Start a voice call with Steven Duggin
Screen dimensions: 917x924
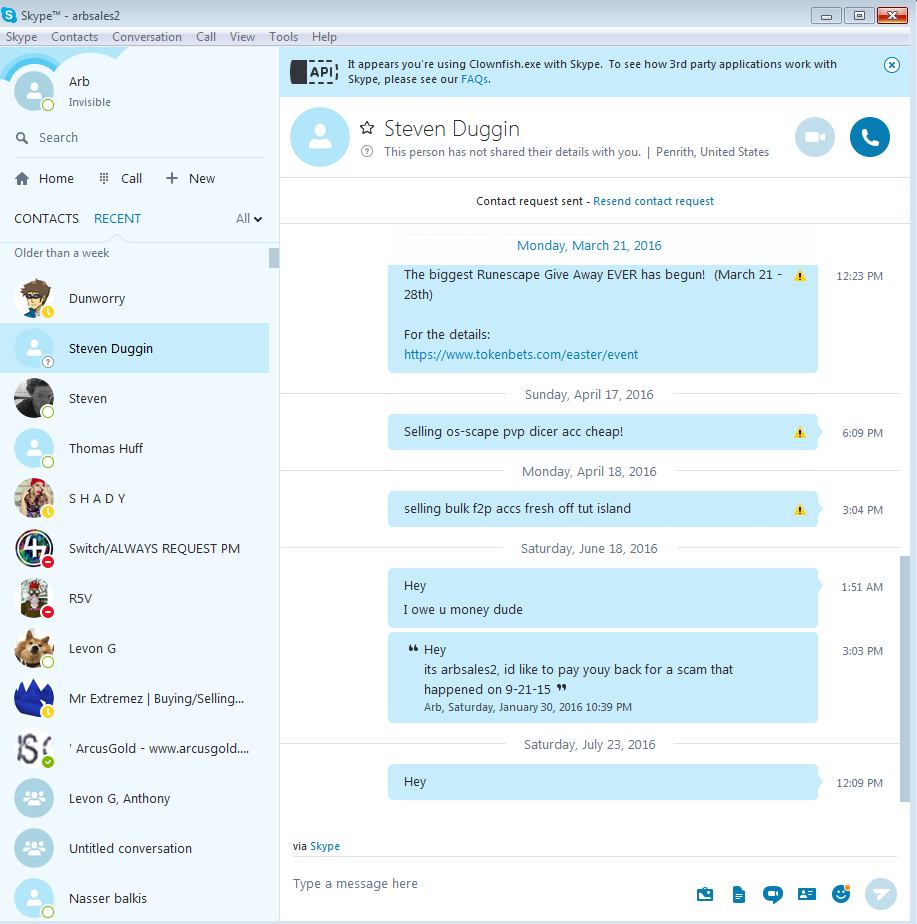869,137
